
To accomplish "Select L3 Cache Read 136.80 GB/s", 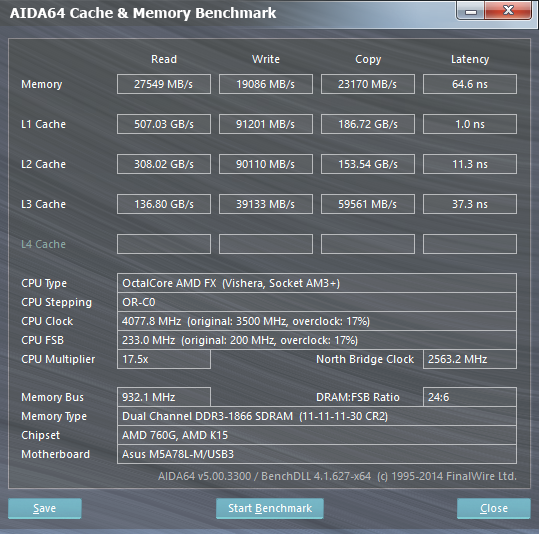I will [x=164, y=204].
